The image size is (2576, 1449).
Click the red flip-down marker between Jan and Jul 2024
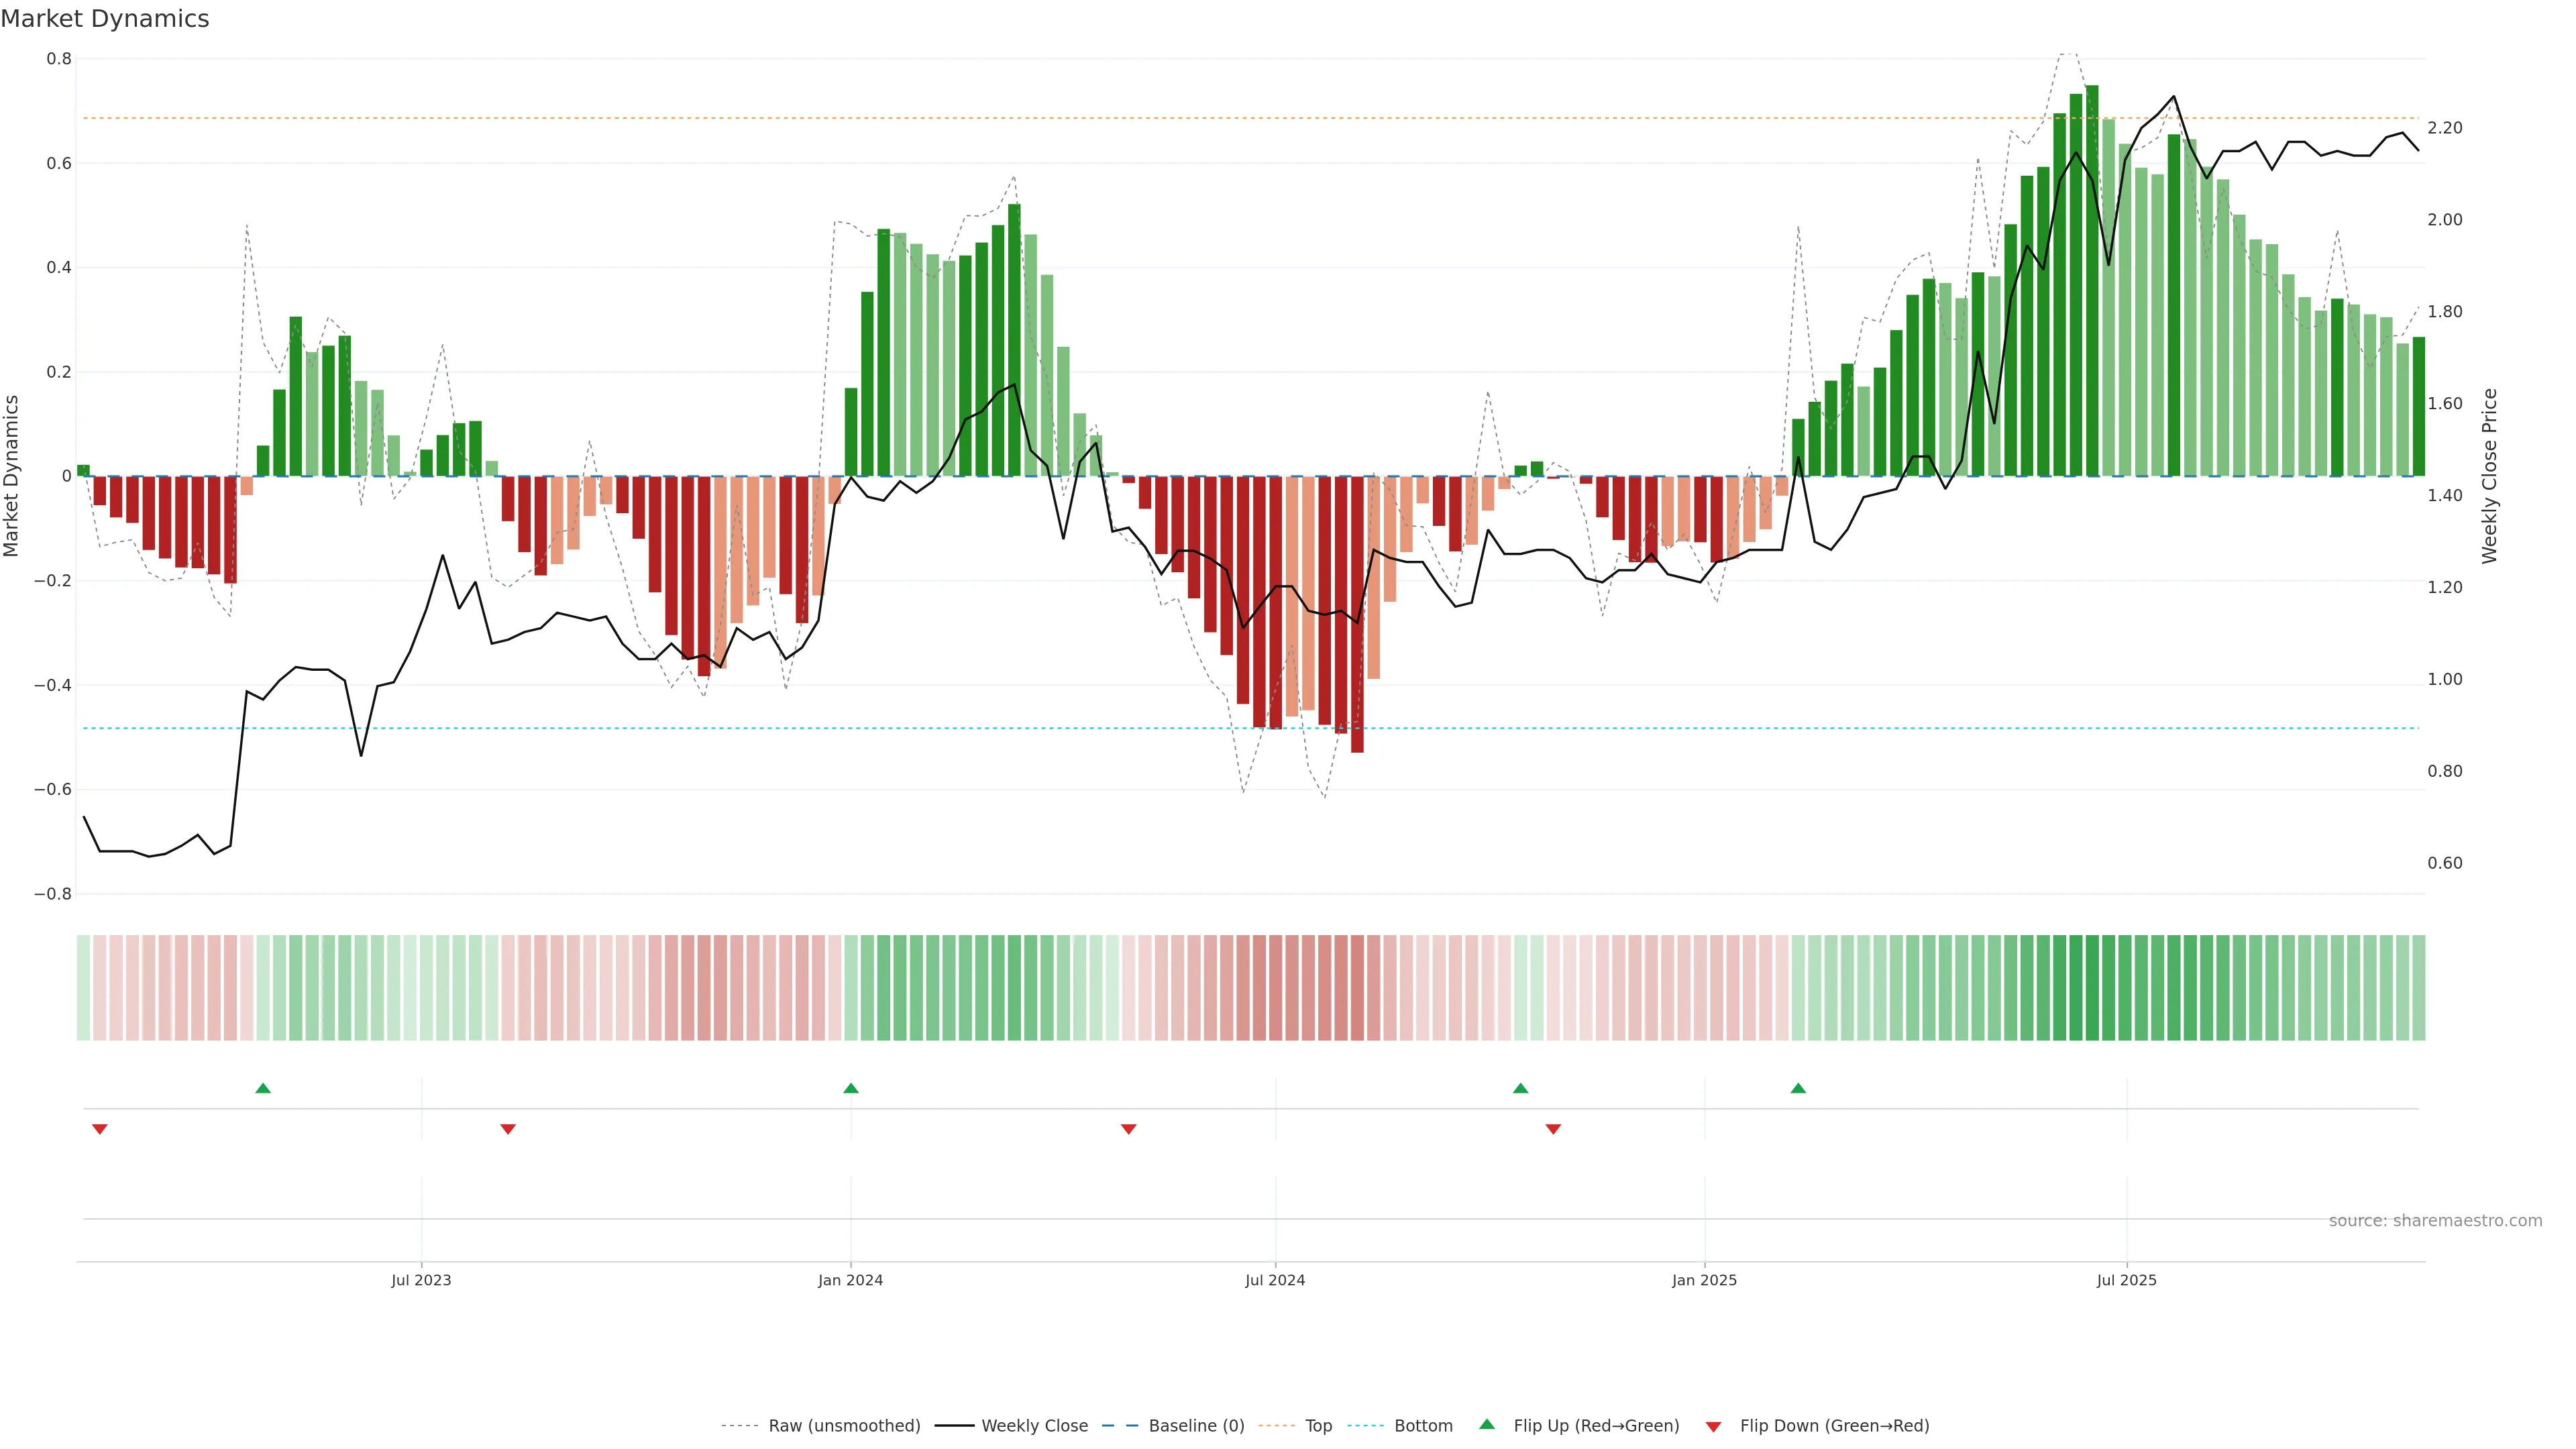1129,1129
